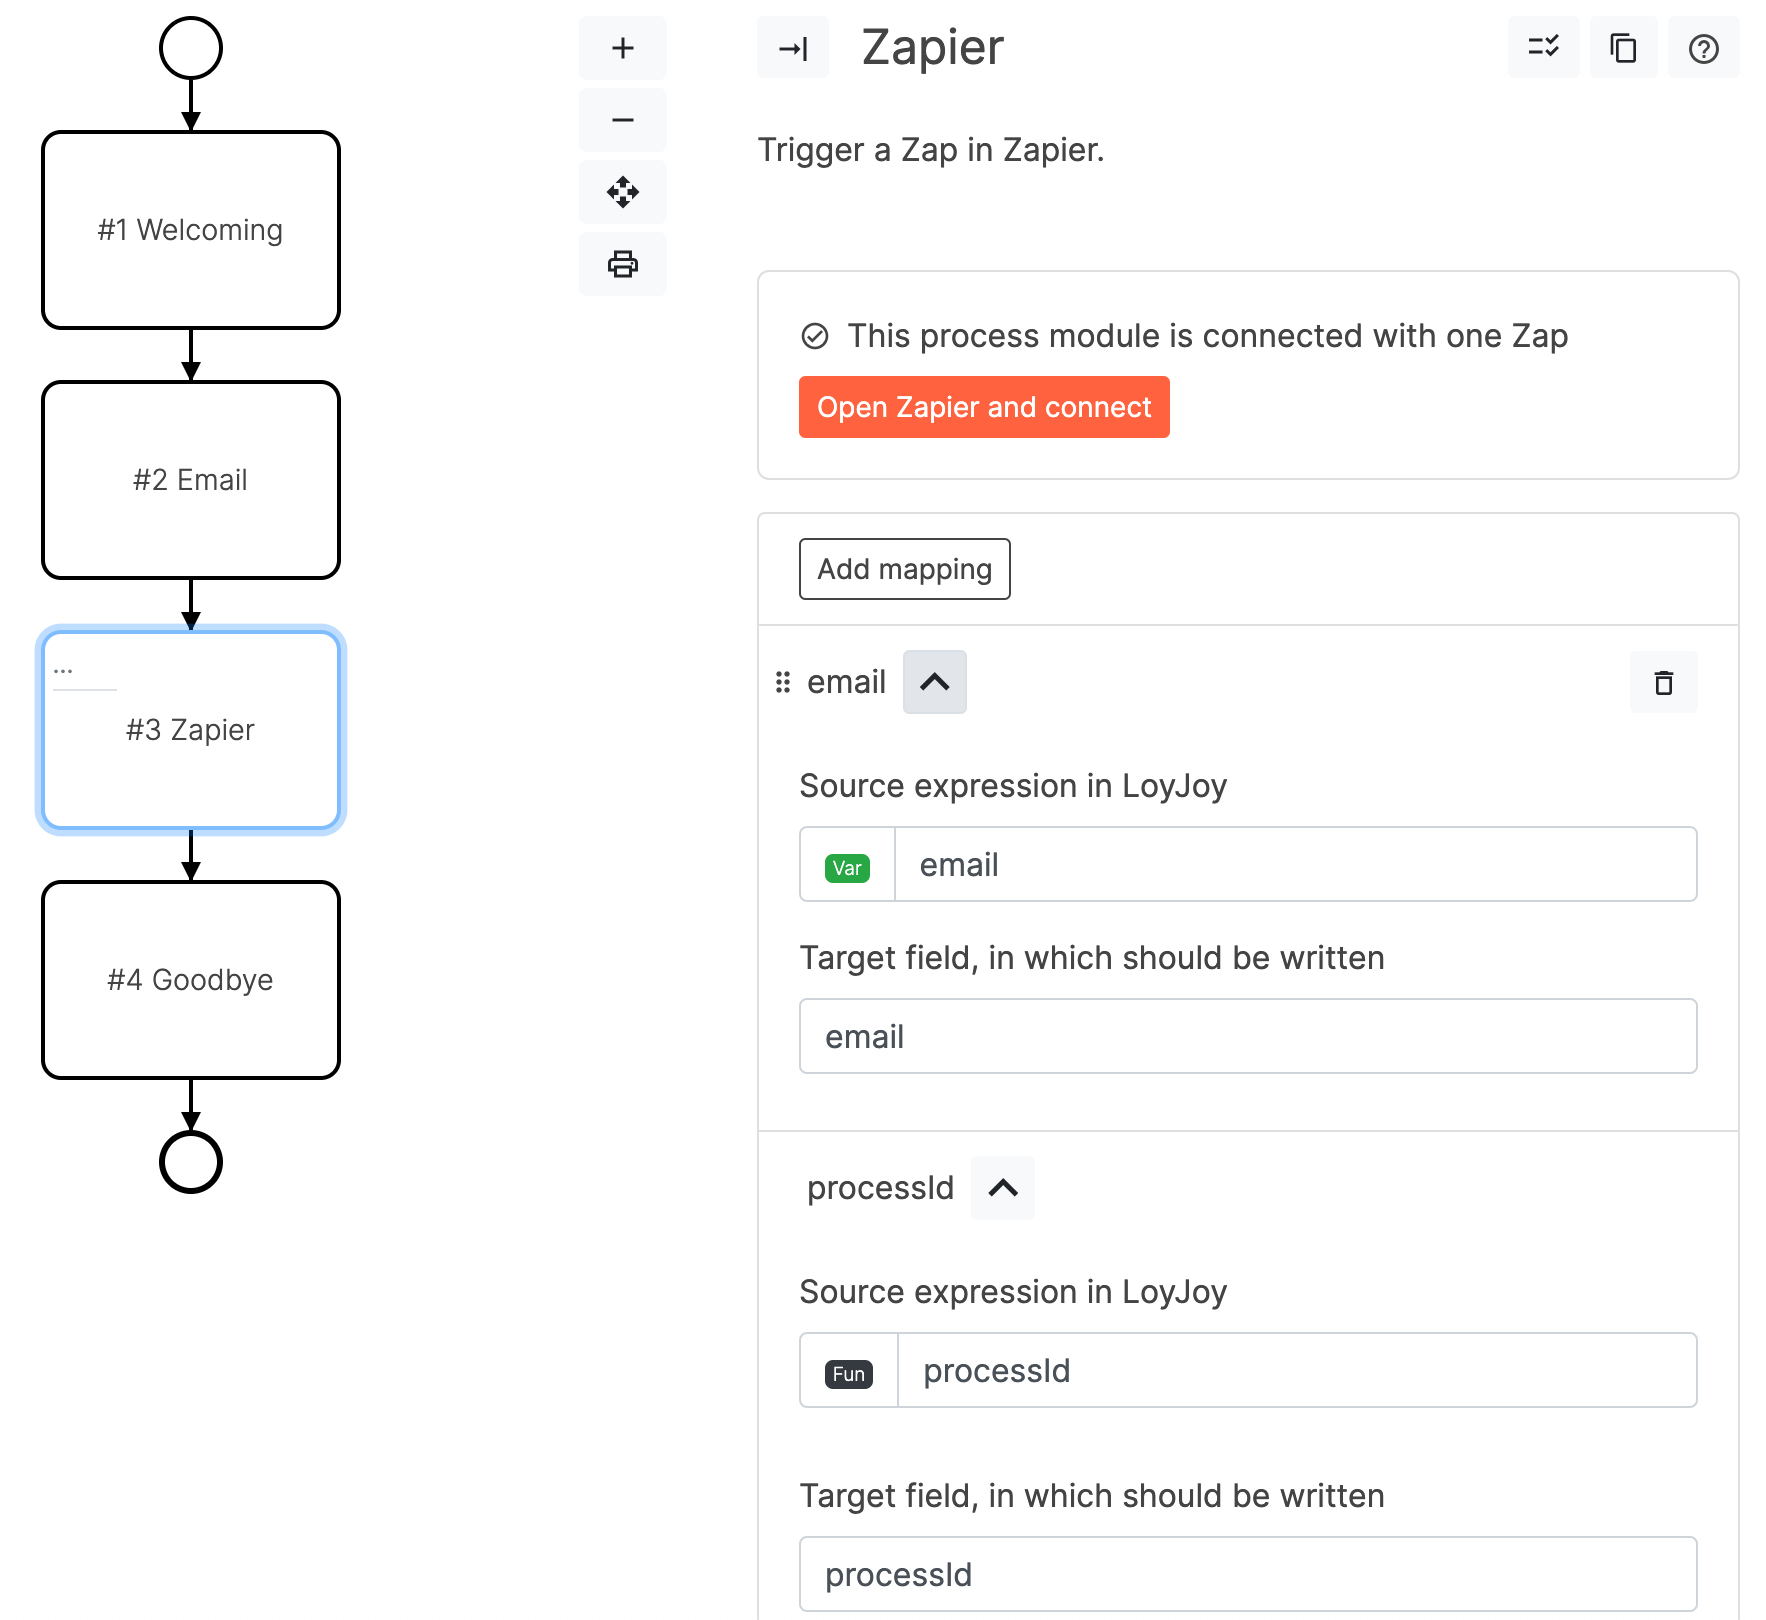Toggle the Var badge on email source
Screen dimensions: 1766x1620
pyautogui.click(x=846, y=865)
